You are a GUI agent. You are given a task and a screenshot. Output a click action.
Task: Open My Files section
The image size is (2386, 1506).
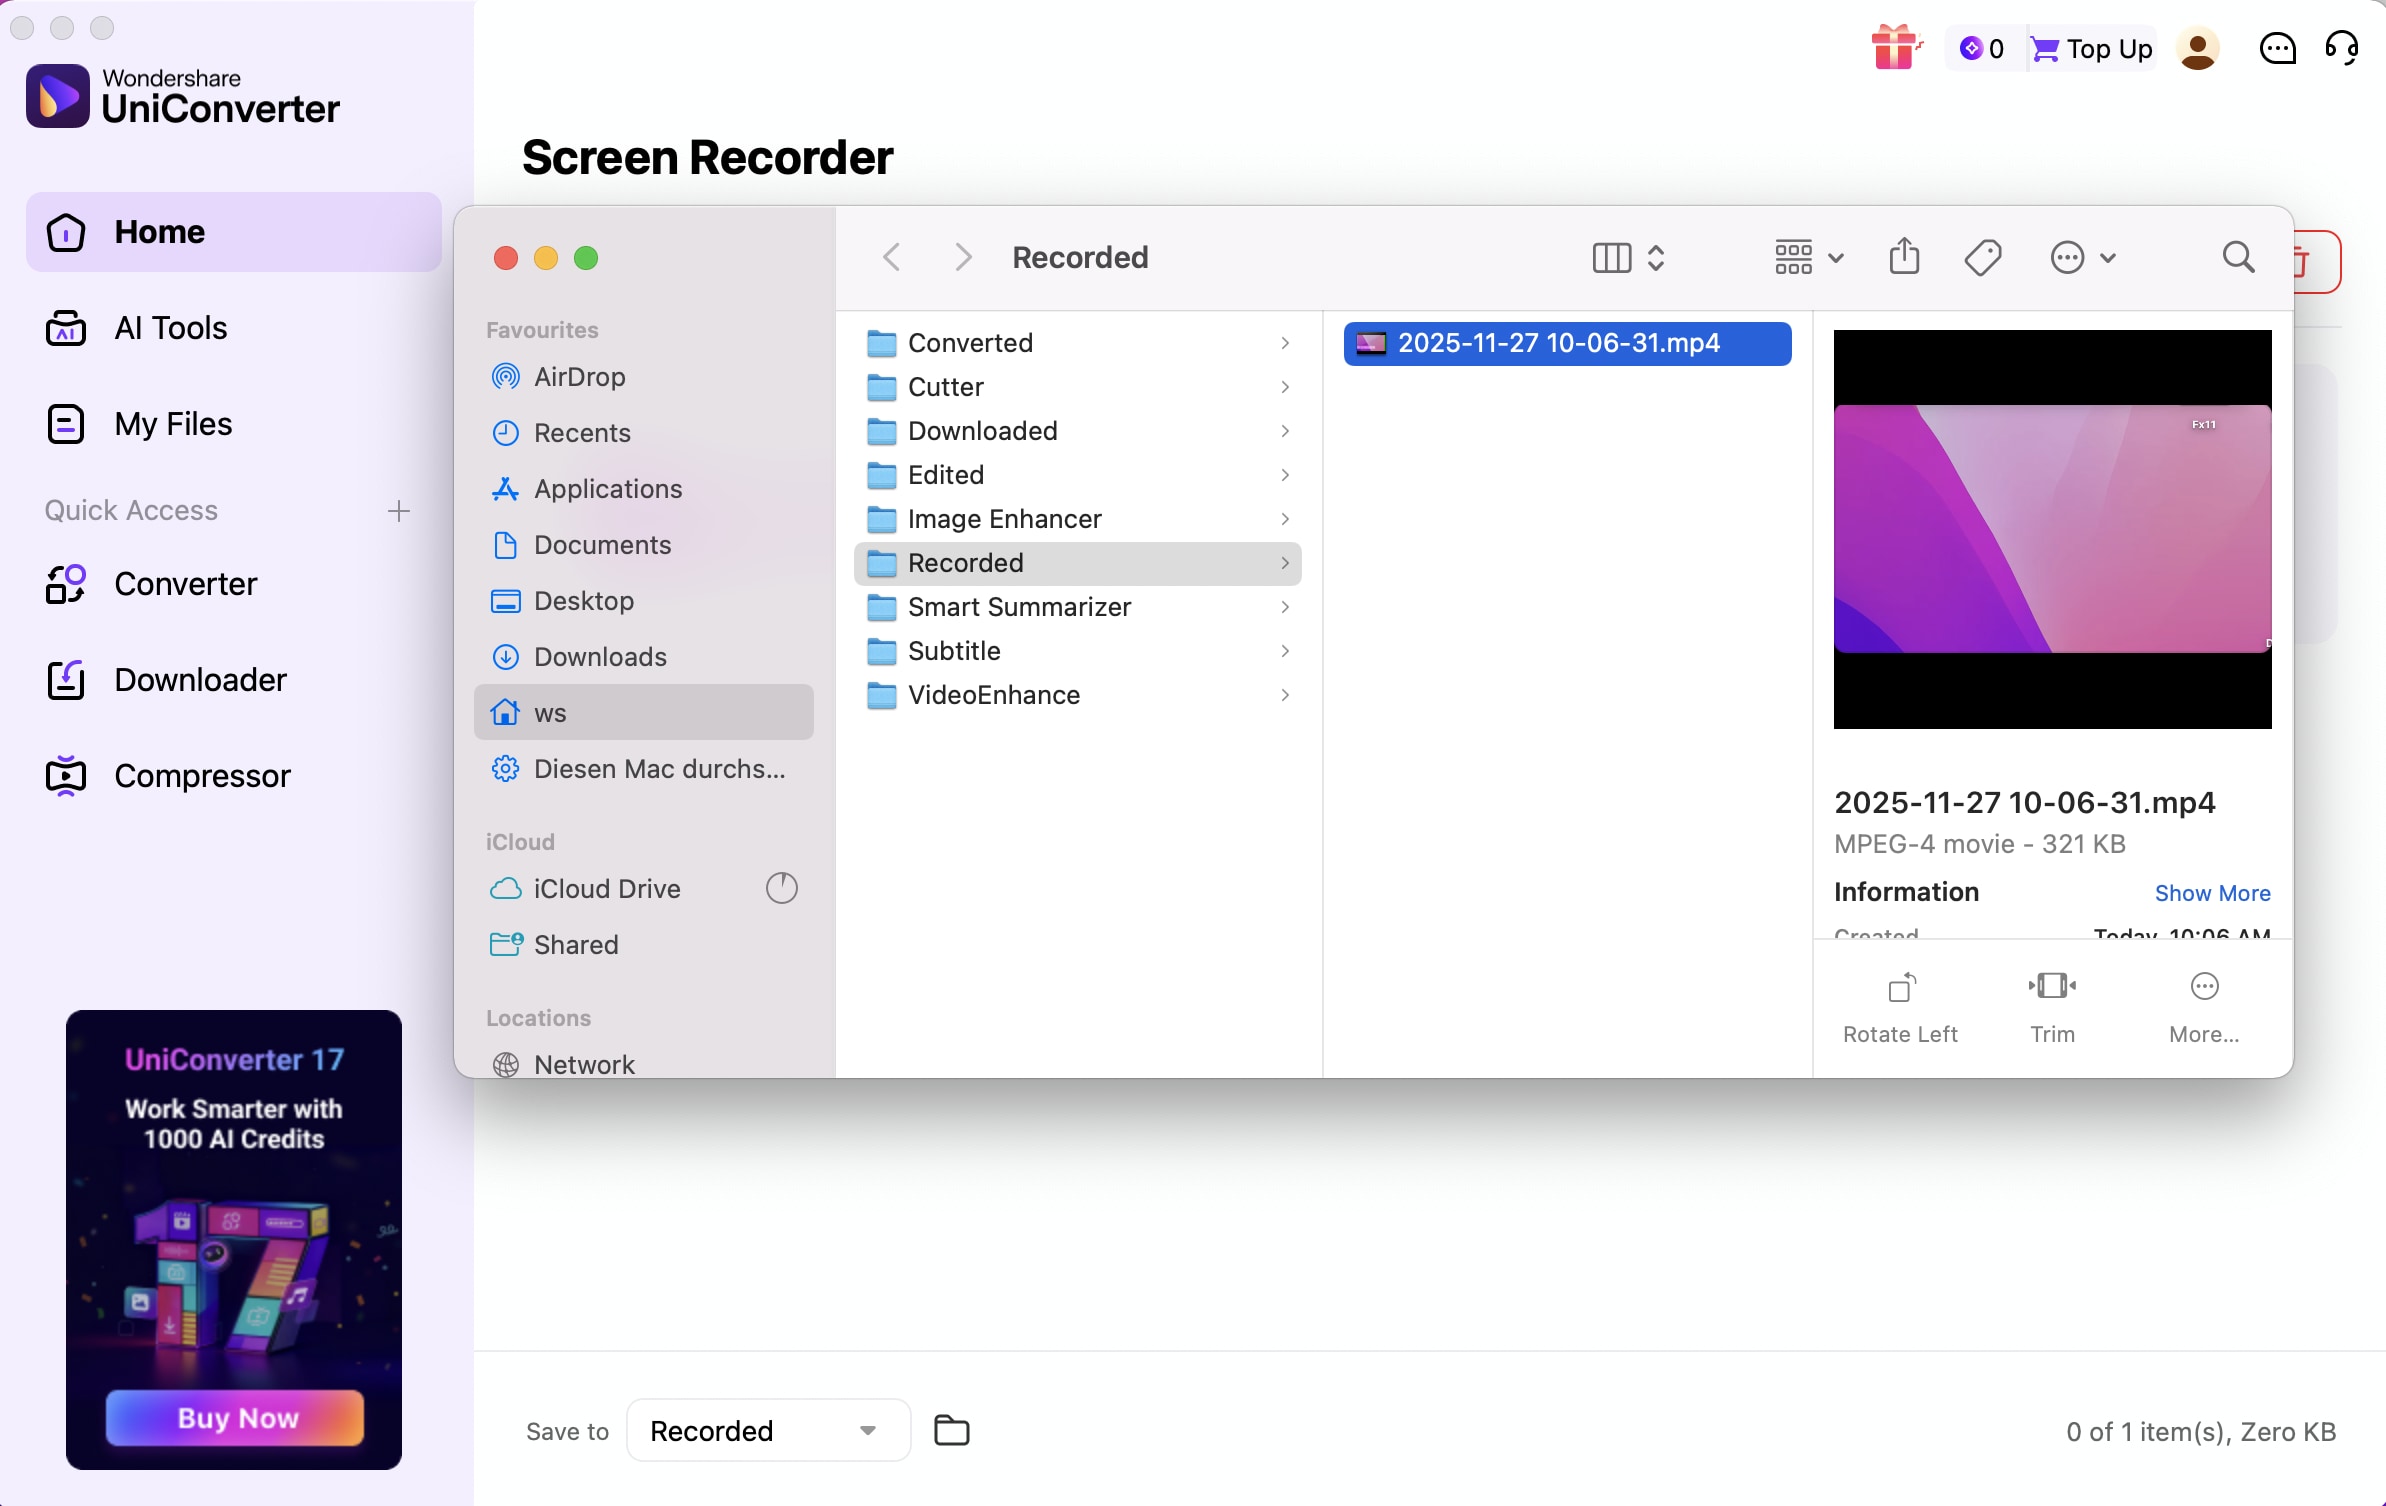tap(173, 423)
